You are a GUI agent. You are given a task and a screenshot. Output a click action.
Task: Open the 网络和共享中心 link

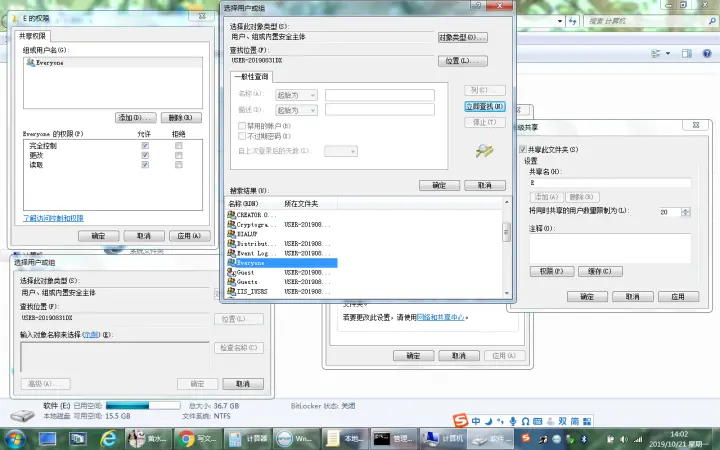pos(440,317)
